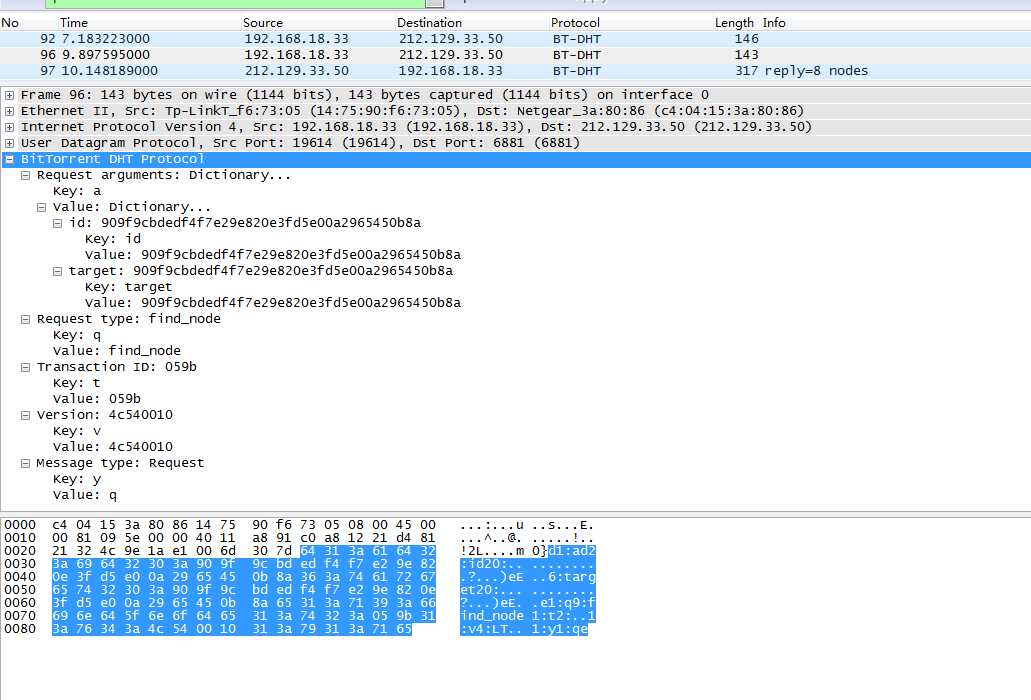Select the 'Value: 4c540010' line under Version
Viewport: 1031px width, 700px height.
[112, 447]
